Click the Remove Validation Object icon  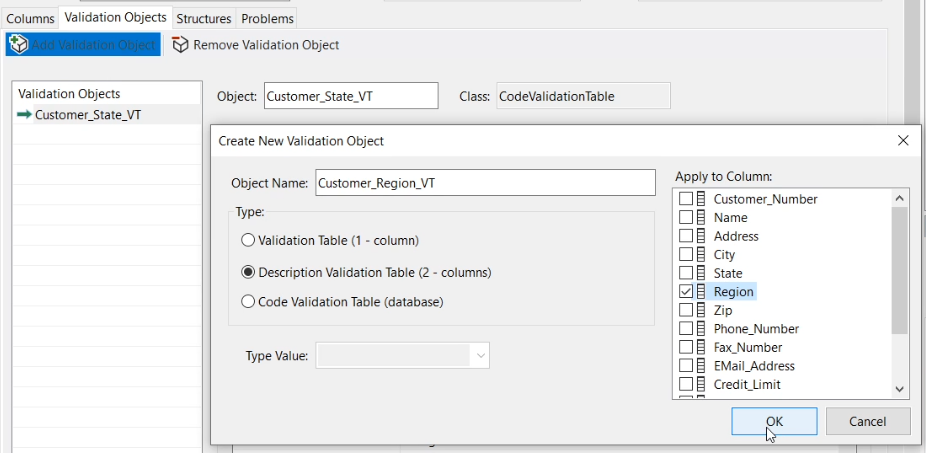(x=180, y=45)
